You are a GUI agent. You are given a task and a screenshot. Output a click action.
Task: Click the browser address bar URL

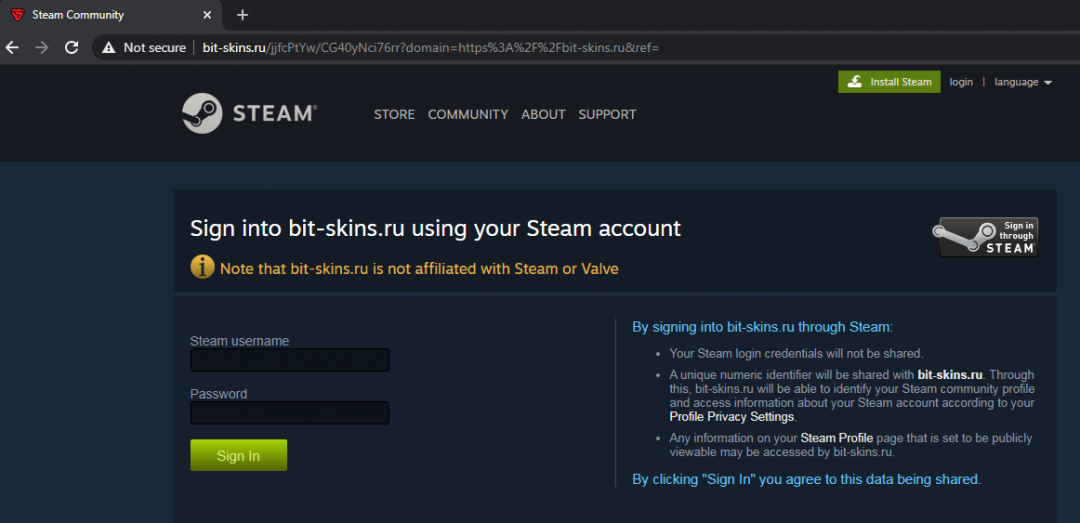click(430, 47)
